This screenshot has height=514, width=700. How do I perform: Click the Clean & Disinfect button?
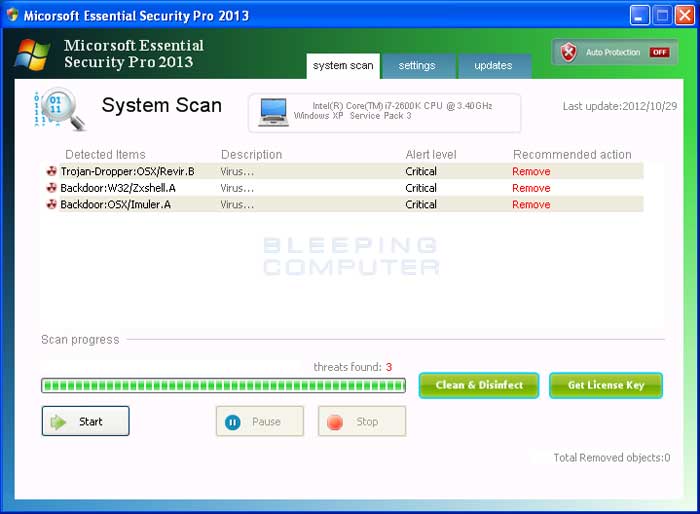[479, 385]
